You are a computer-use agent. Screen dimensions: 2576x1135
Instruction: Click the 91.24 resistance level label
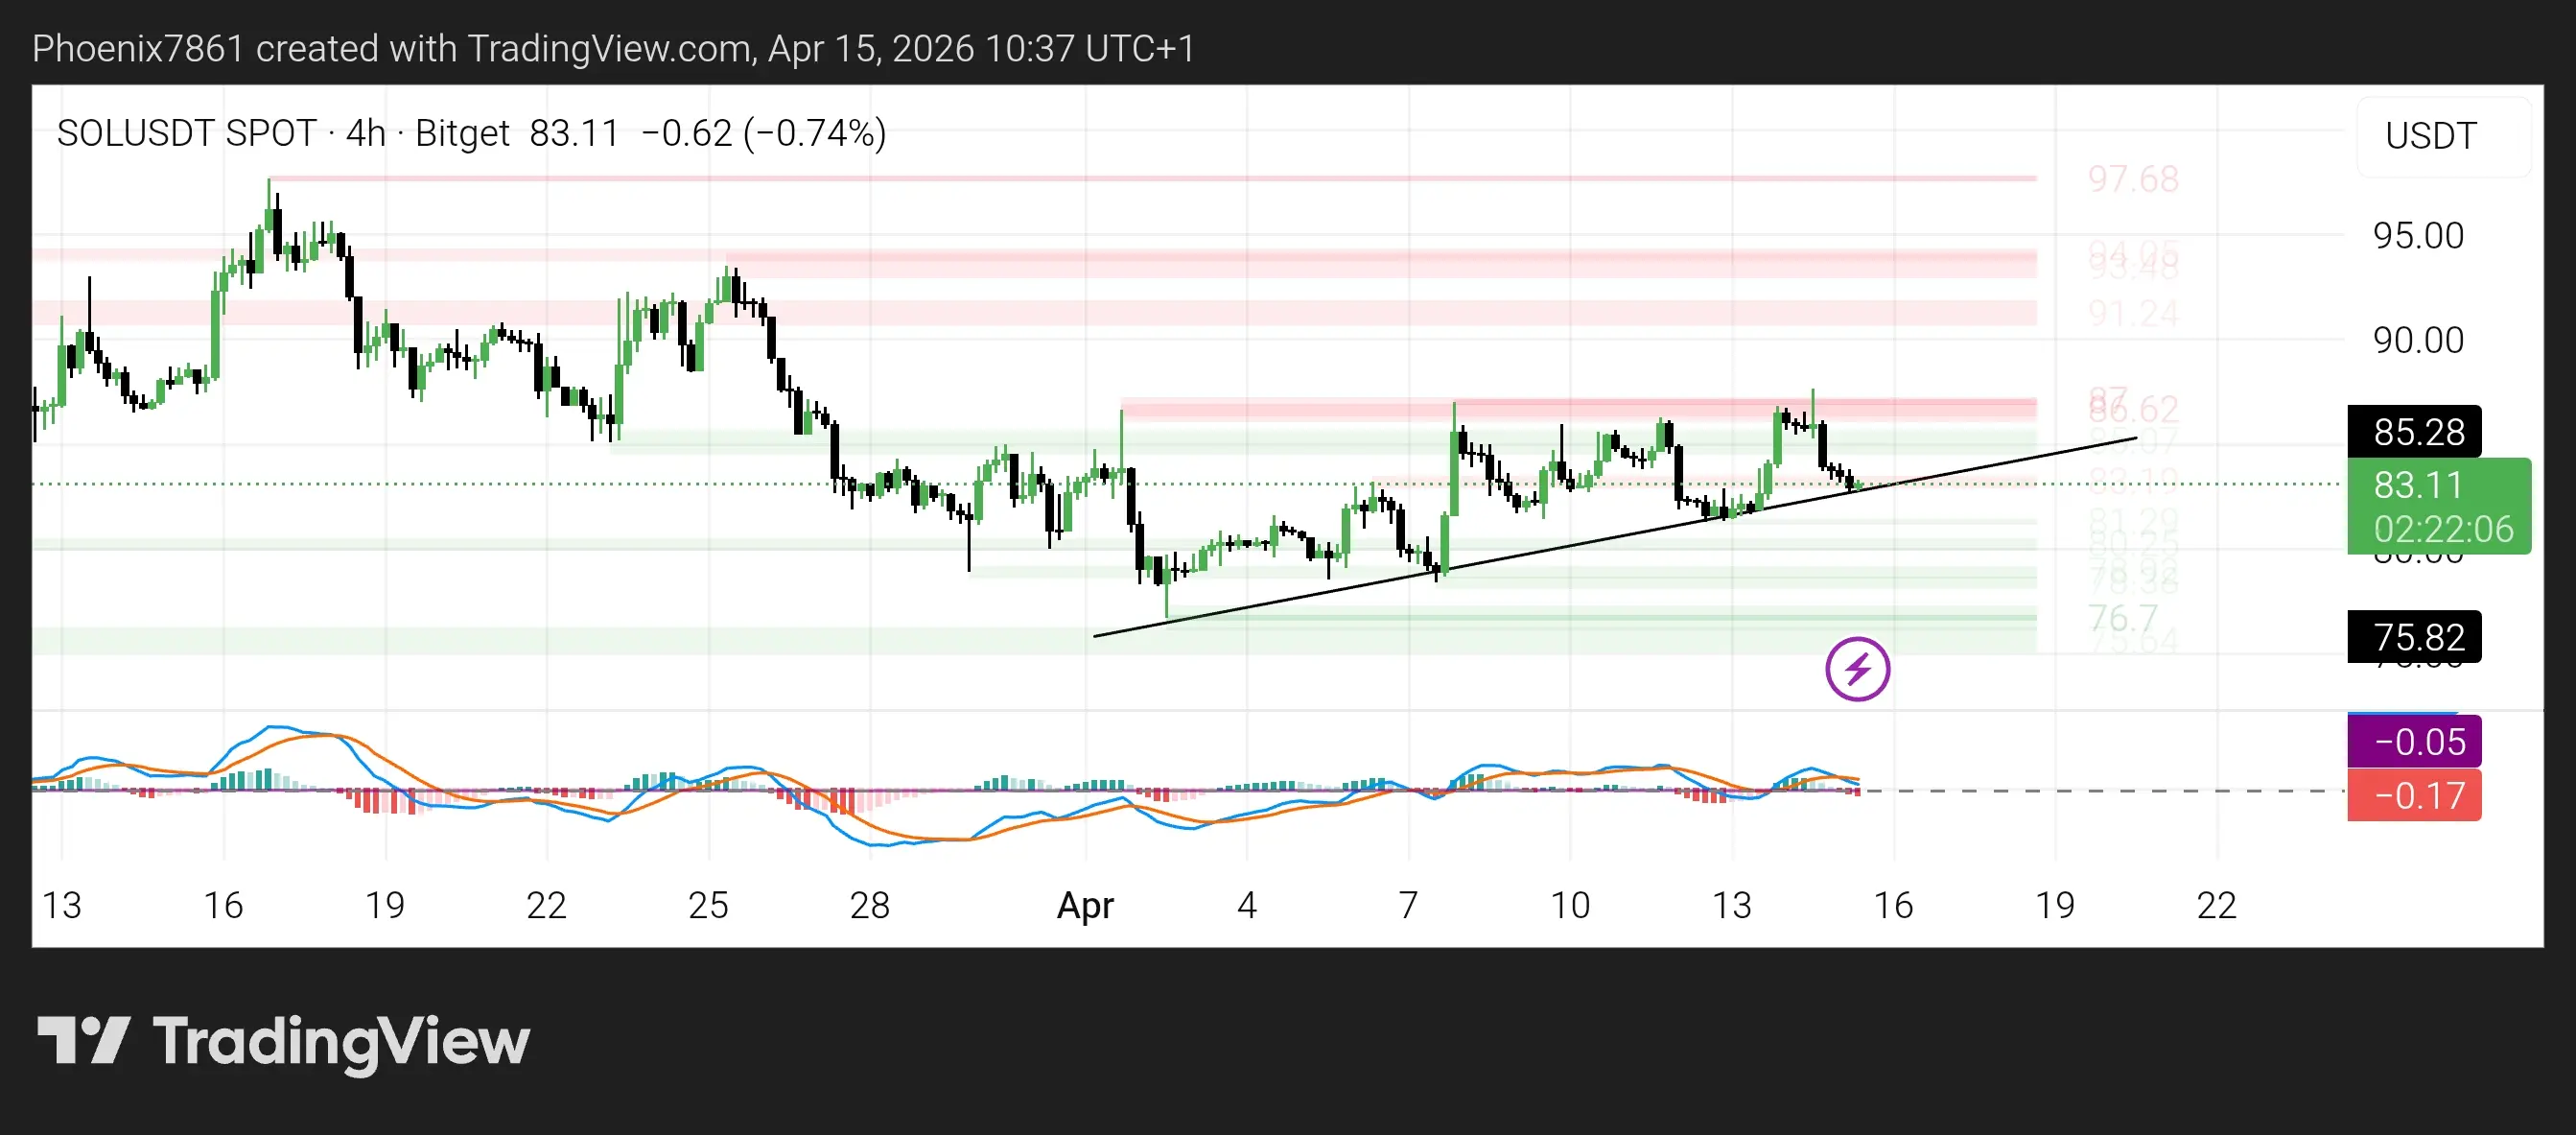coord(2132,314)
